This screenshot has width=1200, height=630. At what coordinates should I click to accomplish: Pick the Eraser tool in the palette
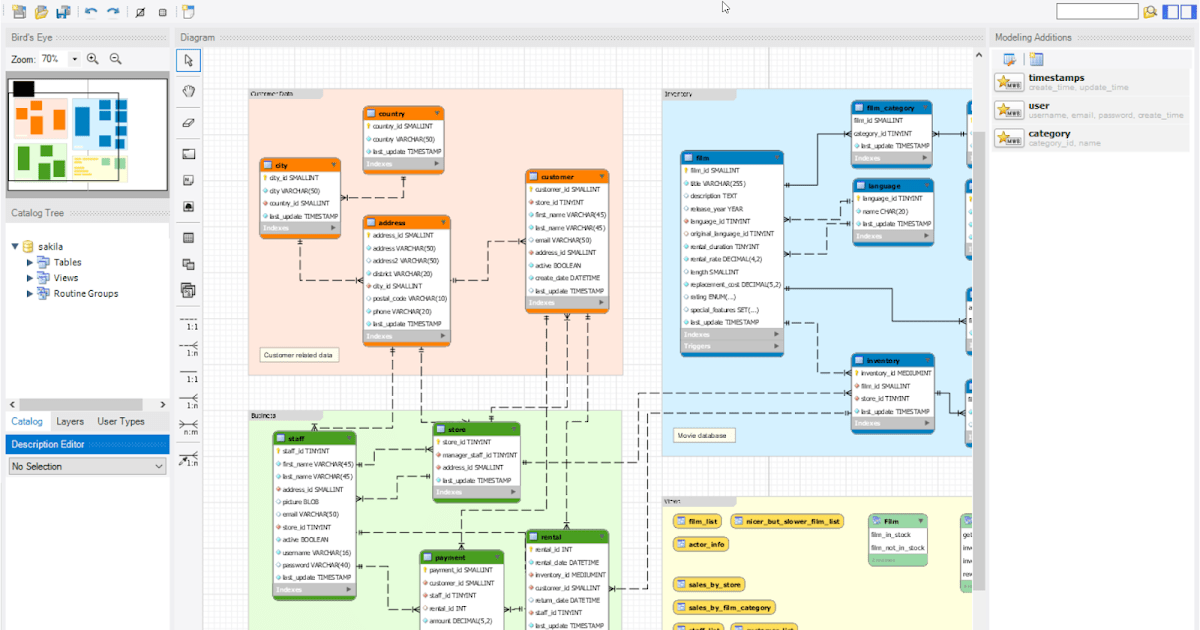point(188,122)
